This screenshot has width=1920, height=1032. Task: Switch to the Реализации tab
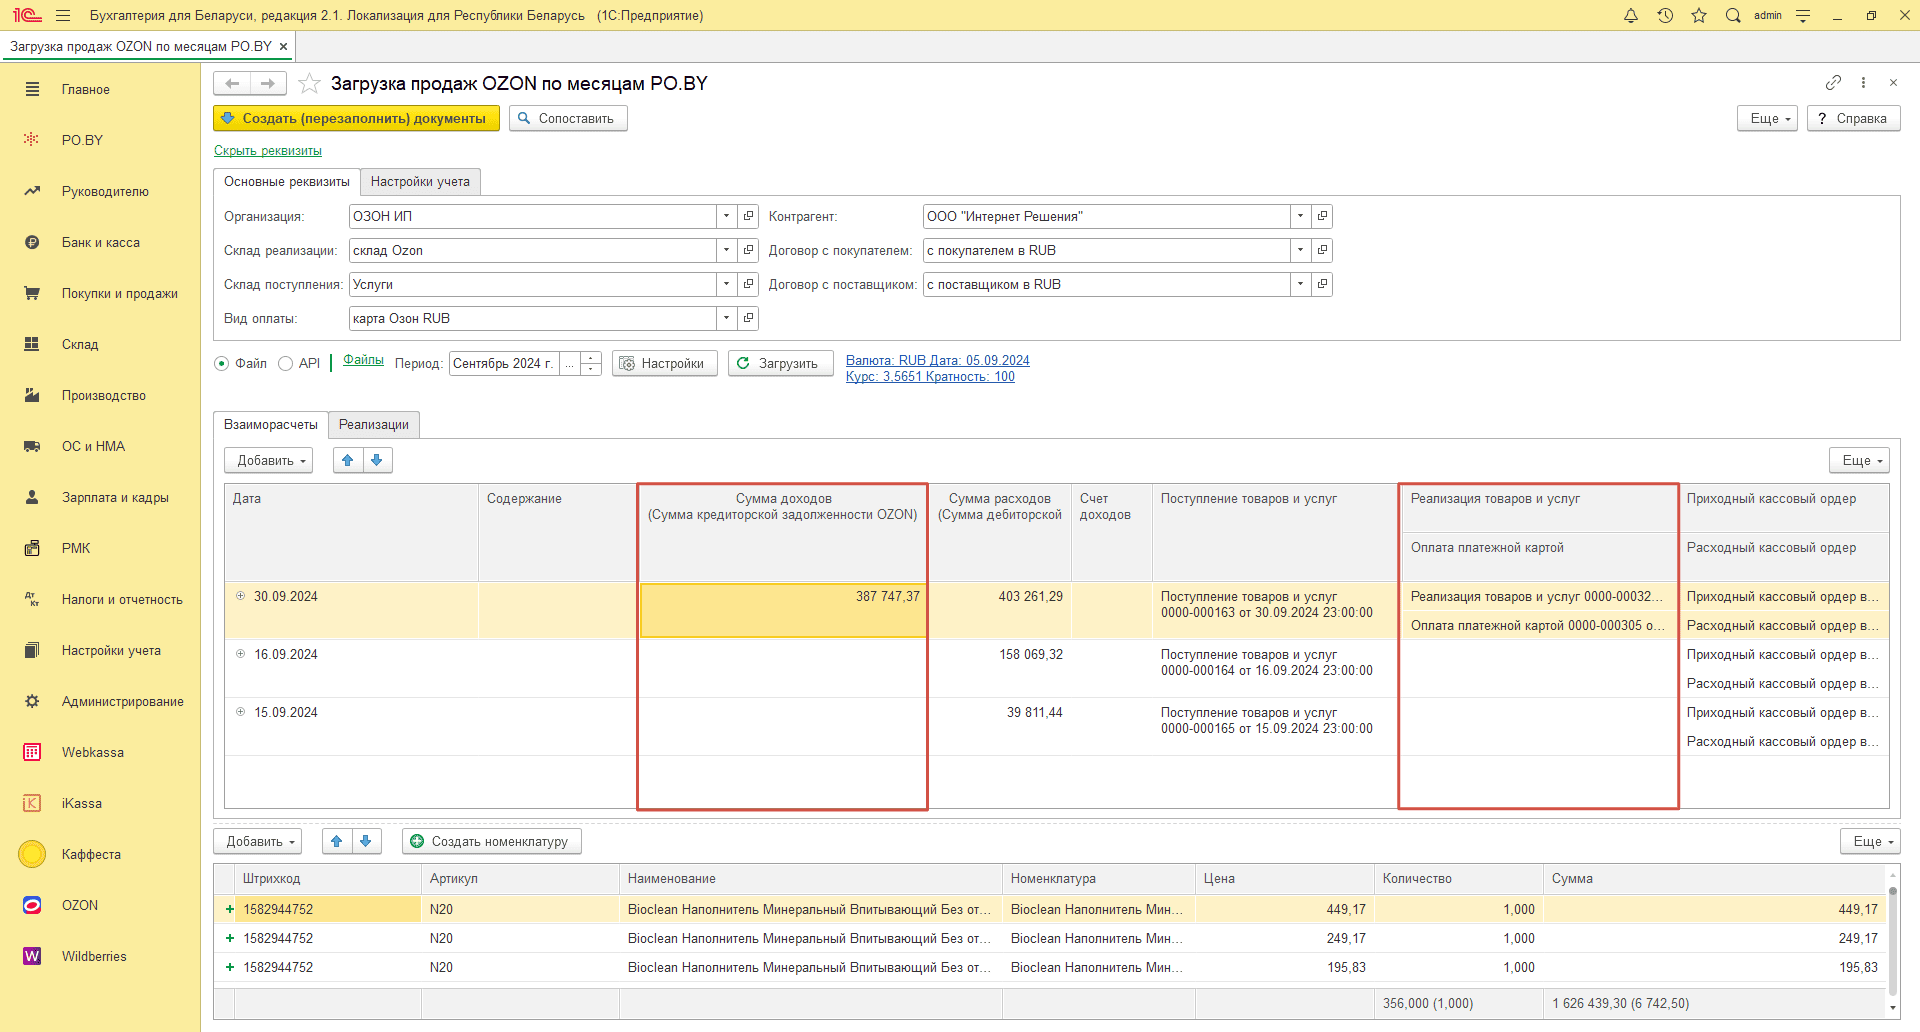(374, 424)
